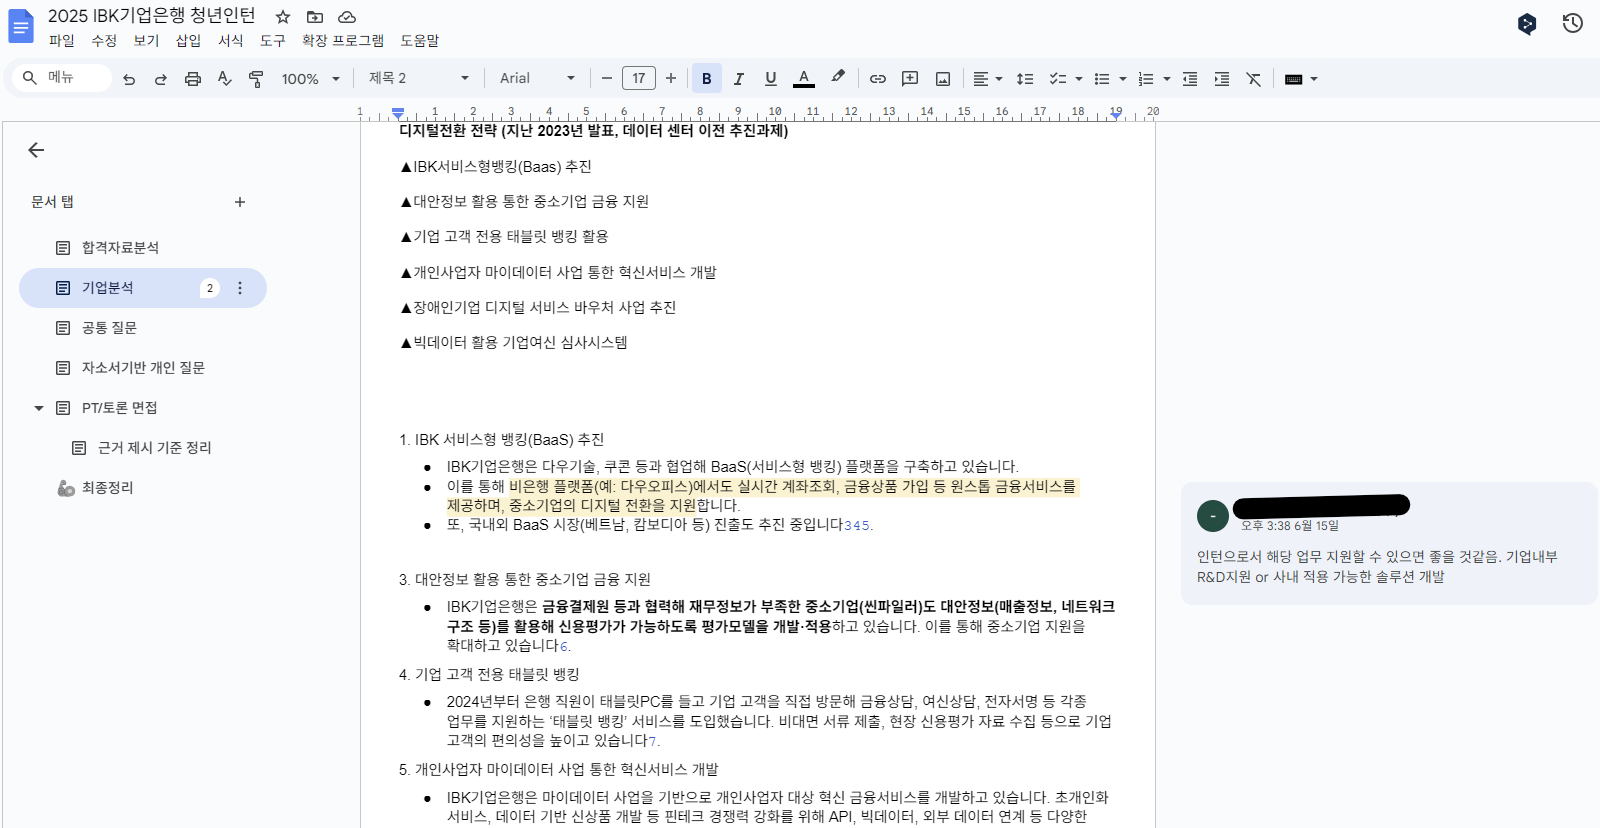Open checklist dropdown arrow
Viewport: 1600px width, 828px height.
point(1079,79)
